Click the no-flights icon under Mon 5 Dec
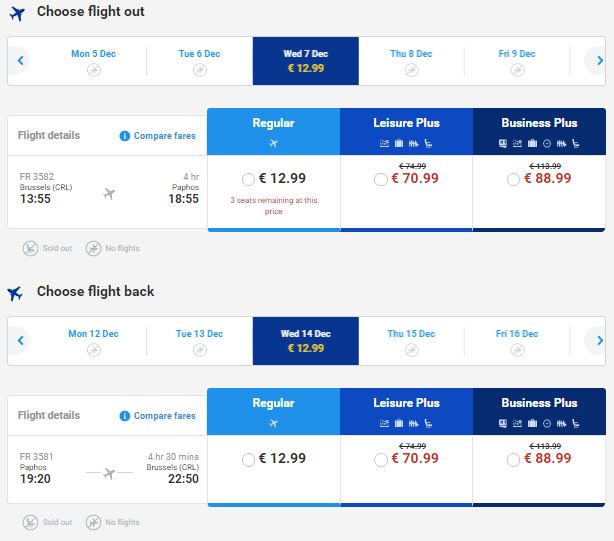Viewport: 614px width, 541px height. [94, 70]
